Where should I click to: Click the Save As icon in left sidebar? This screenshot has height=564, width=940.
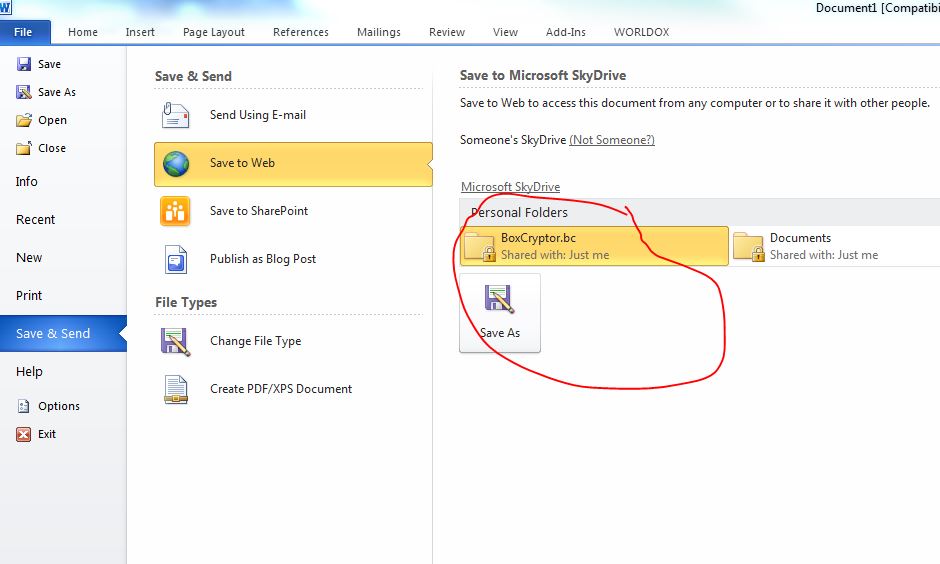24,92
